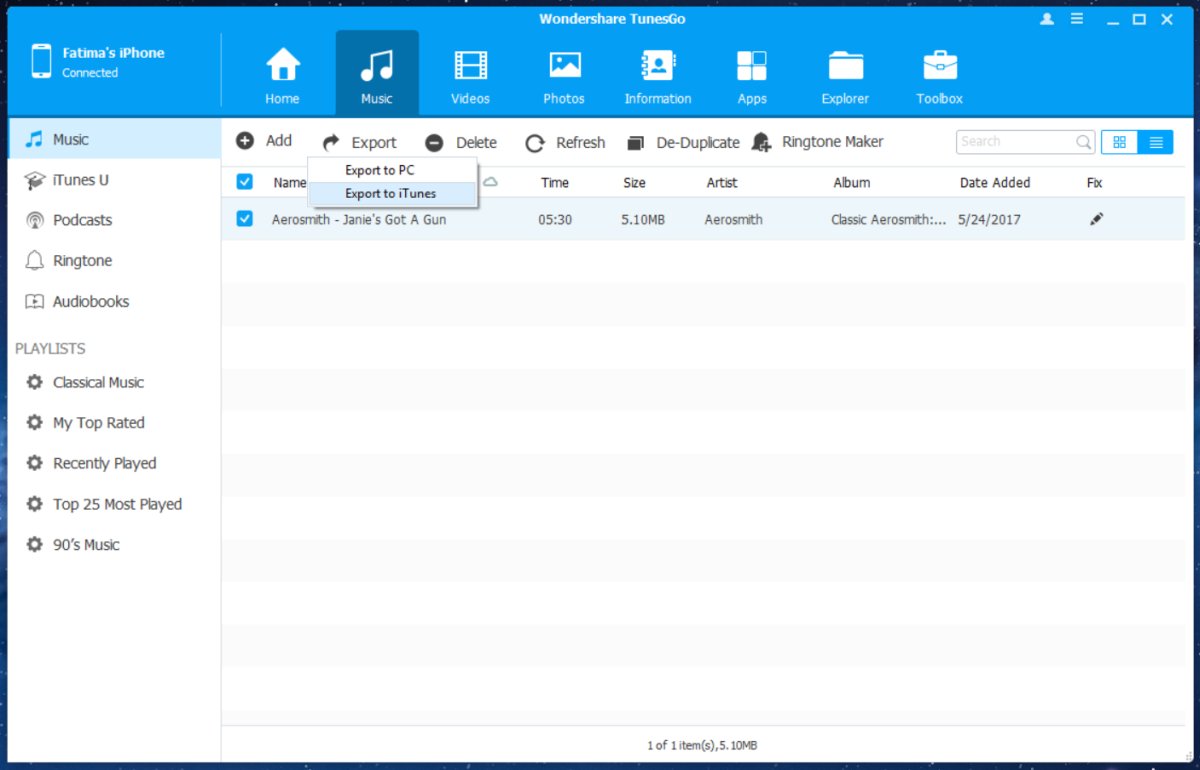The width and height of the screenshot is (1200, 770).
Task: Choose Export to iTunes
Action: (392, 193)
